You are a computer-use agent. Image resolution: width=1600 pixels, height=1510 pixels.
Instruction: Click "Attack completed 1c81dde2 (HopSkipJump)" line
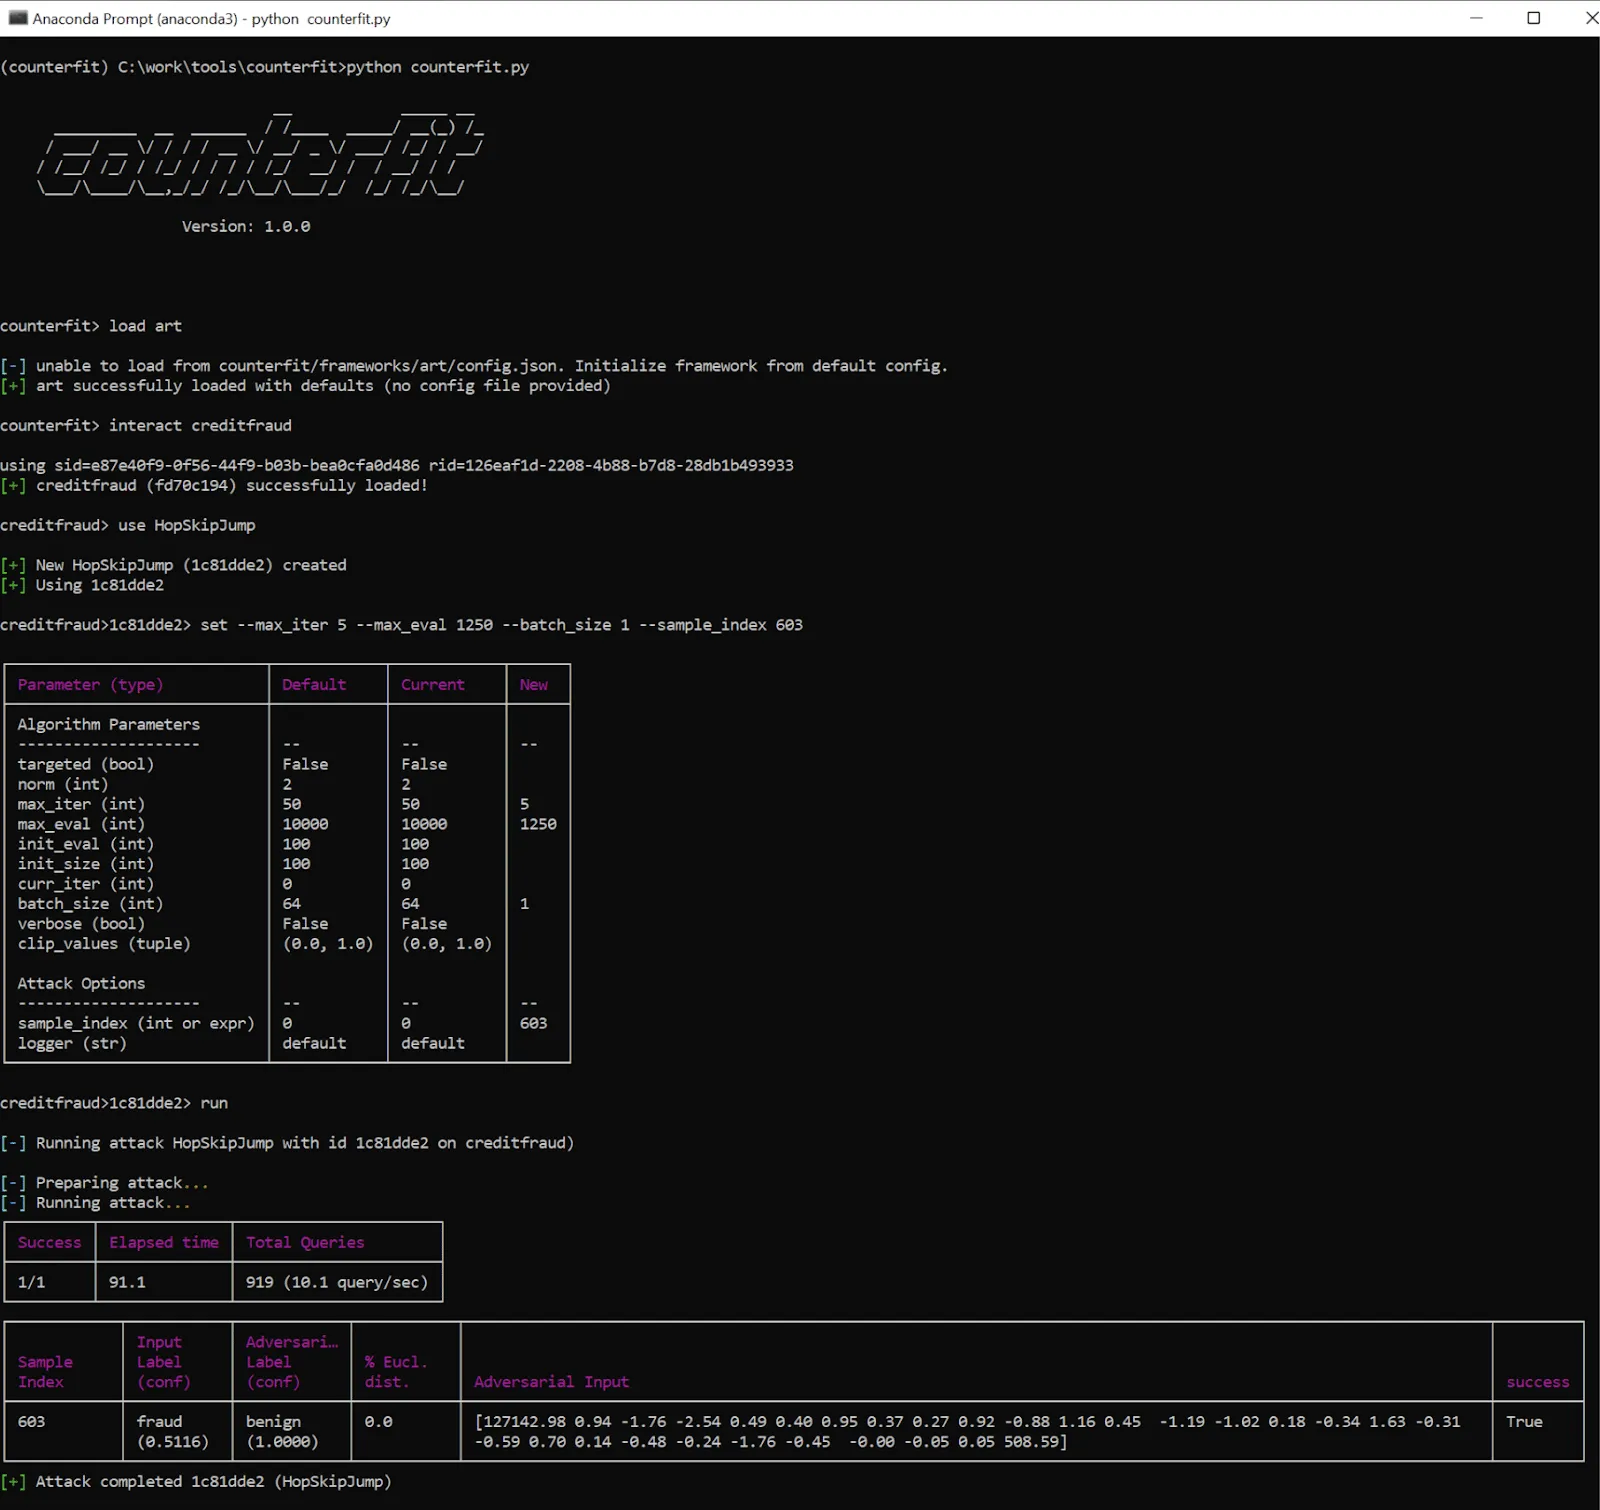196,1483
